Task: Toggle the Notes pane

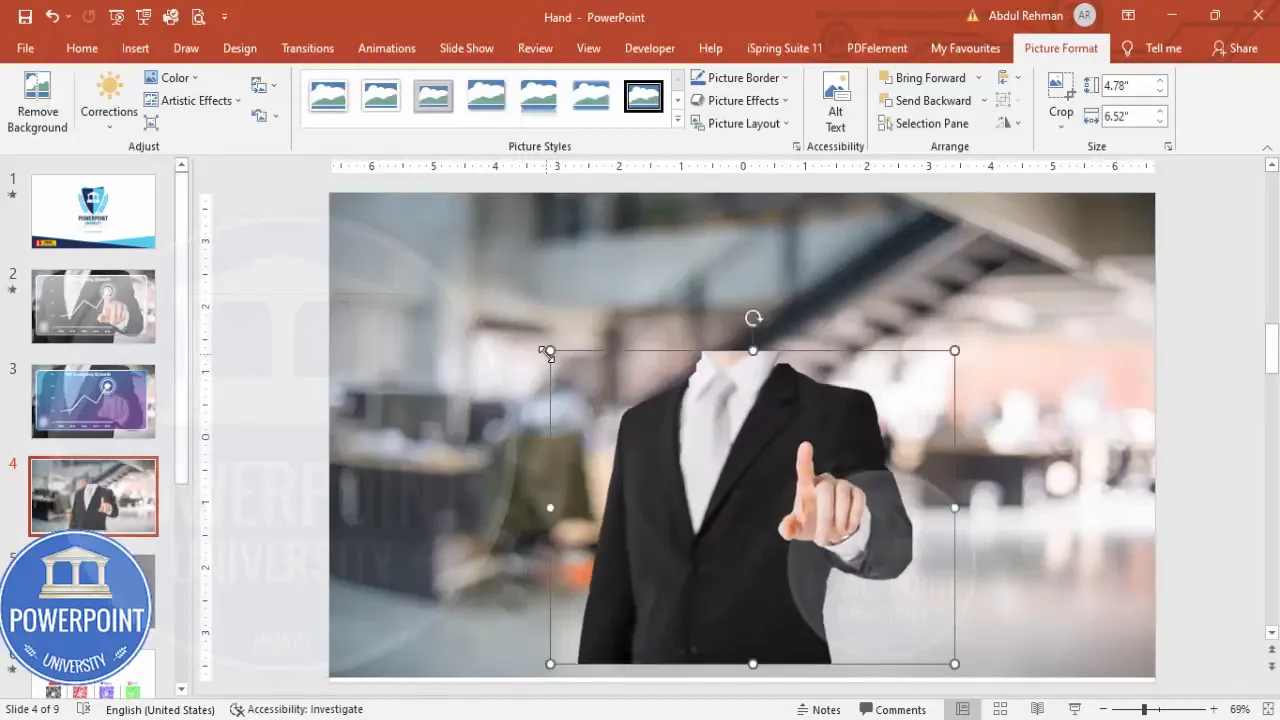Action: pos(818,709)
